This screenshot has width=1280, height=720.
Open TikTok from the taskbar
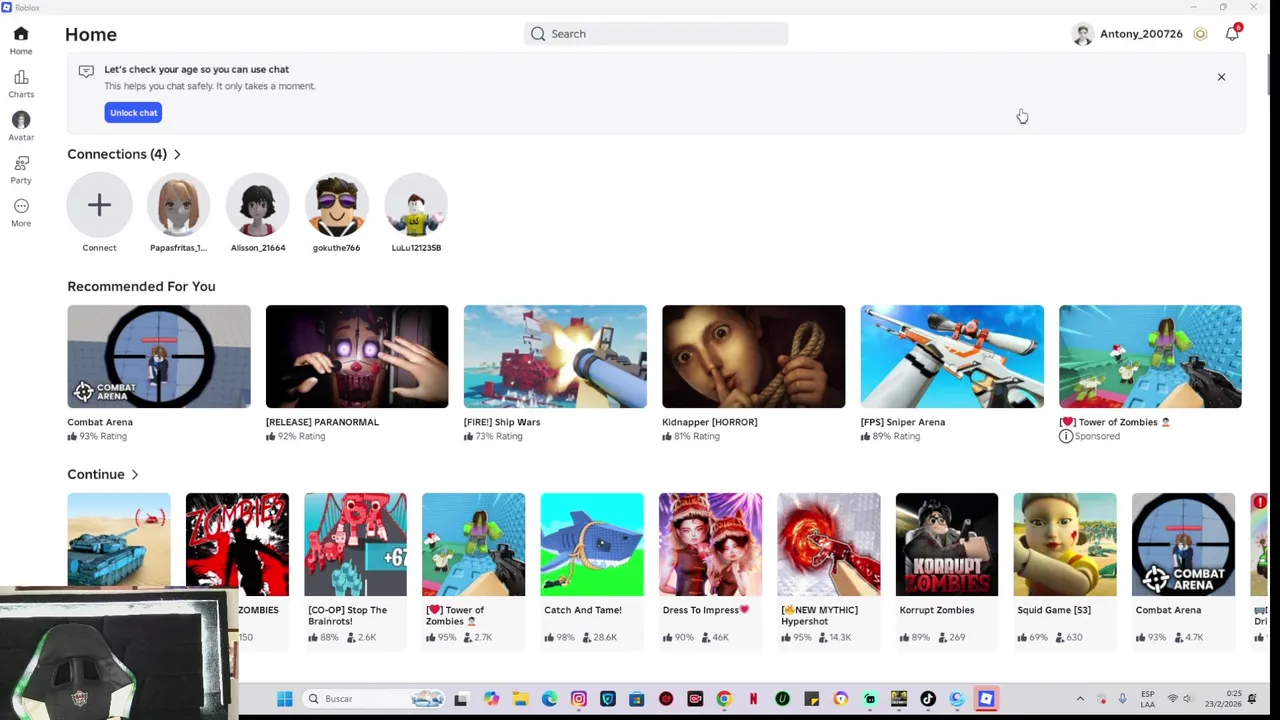tap(928, 699)
